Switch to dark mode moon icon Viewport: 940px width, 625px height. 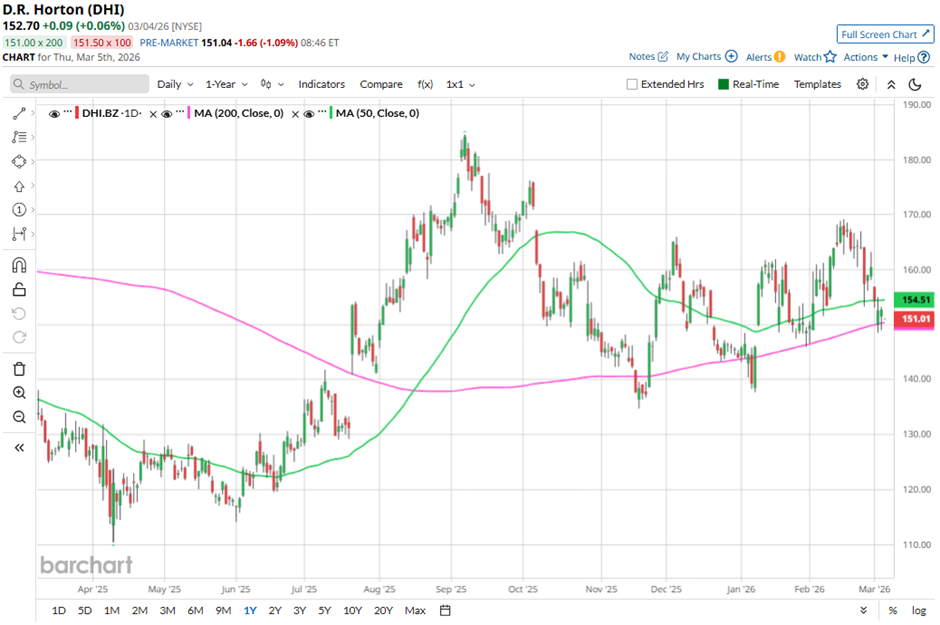coord(915,84)
